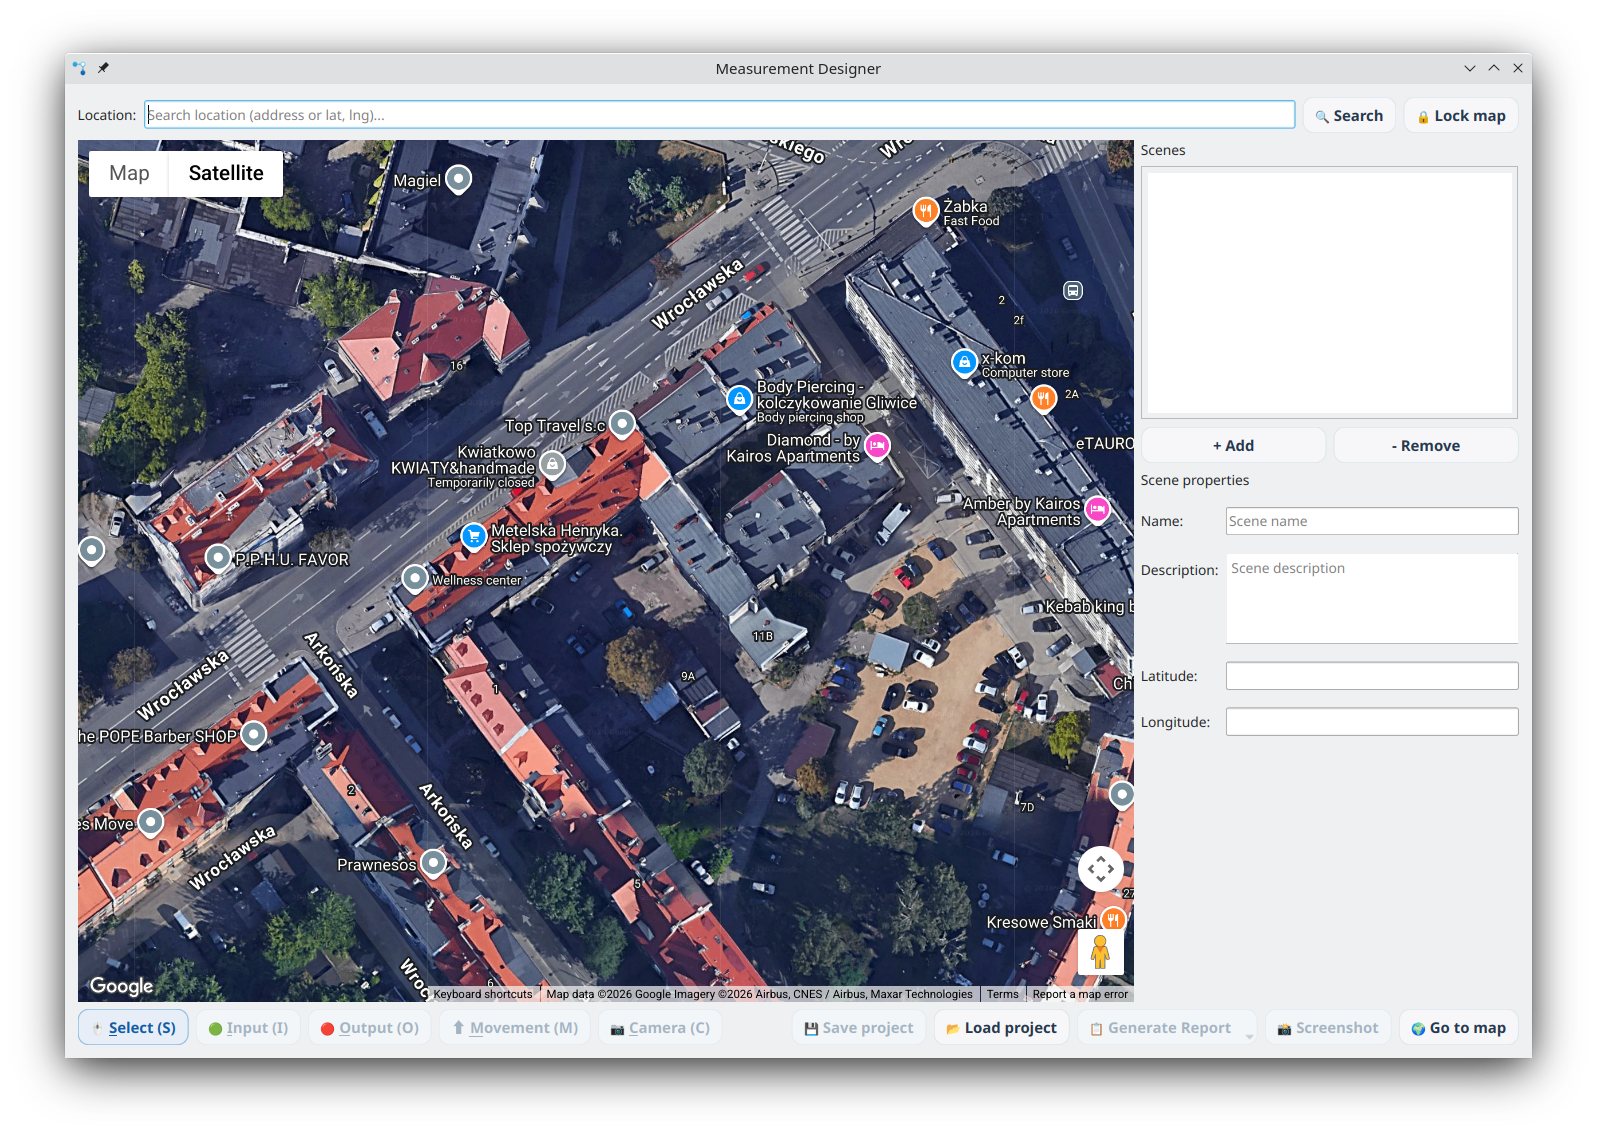1597x1135 pixels.
Task: Focus the Location search field
Action: 720,115
